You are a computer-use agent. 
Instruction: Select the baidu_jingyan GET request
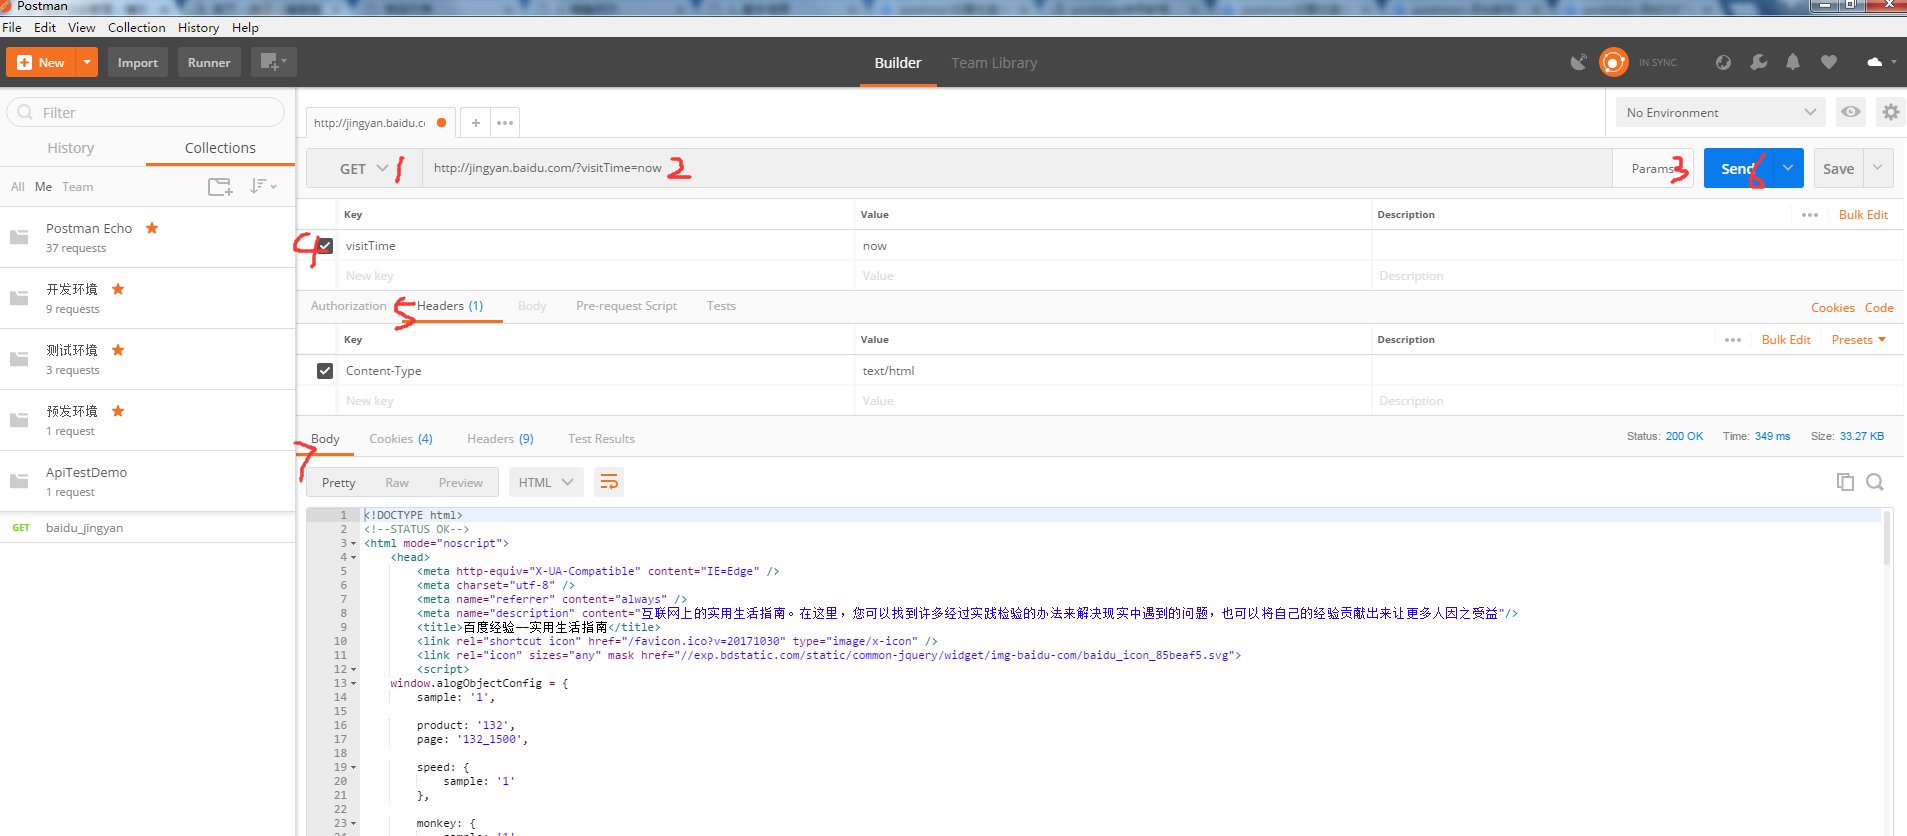pos(147,527)
